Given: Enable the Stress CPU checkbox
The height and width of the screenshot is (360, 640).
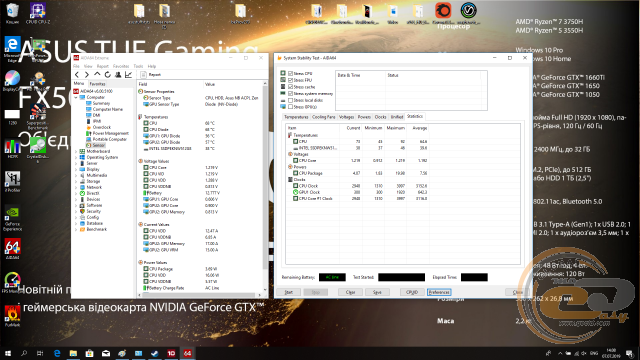Looking at the screenshot, I should 291,73.
